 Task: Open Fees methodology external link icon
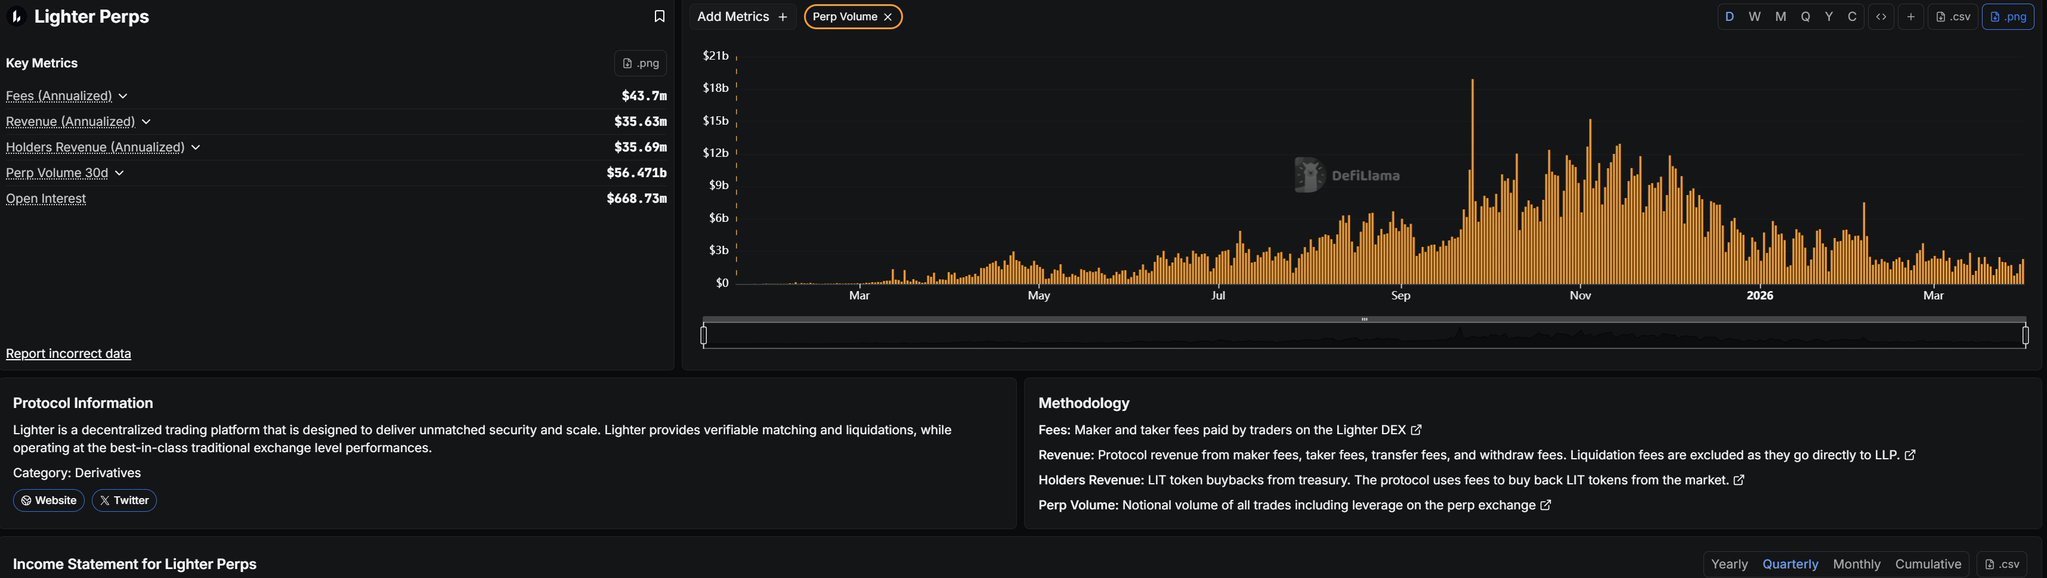coord(1416,430)
